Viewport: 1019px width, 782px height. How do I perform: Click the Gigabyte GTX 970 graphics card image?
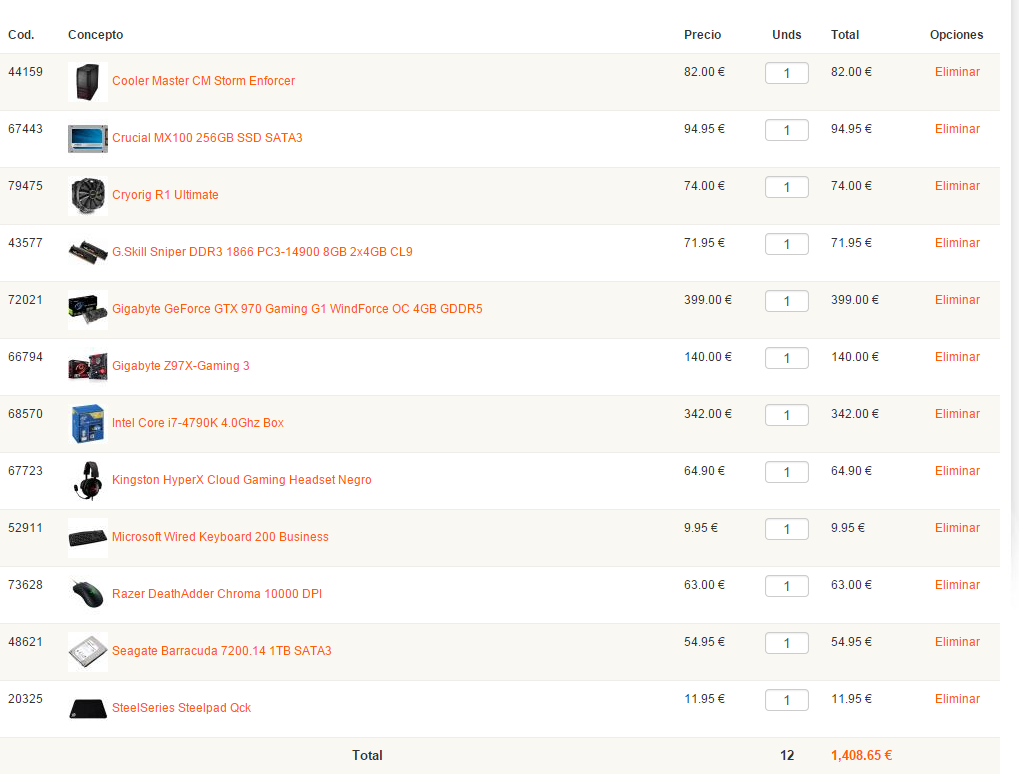[88, 310]
